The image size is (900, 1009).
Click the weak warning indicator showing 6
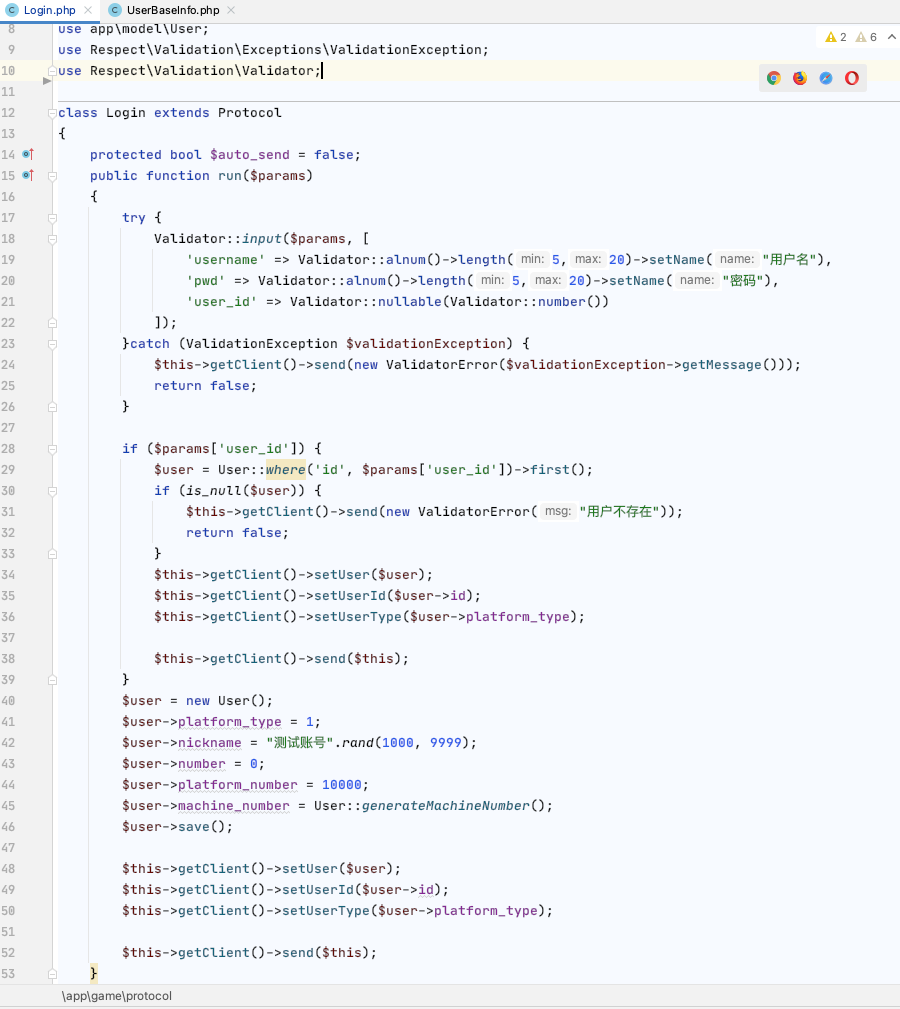point(866,37)
